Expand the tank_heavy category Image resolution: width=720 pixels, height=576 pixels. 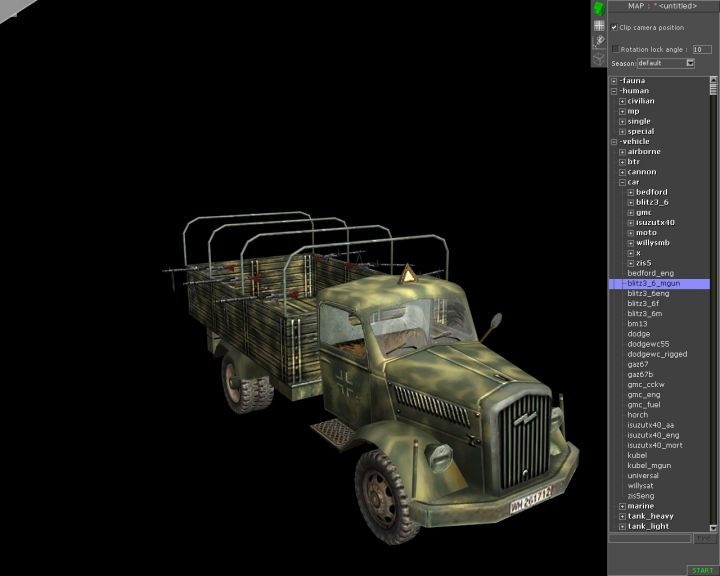622,516
